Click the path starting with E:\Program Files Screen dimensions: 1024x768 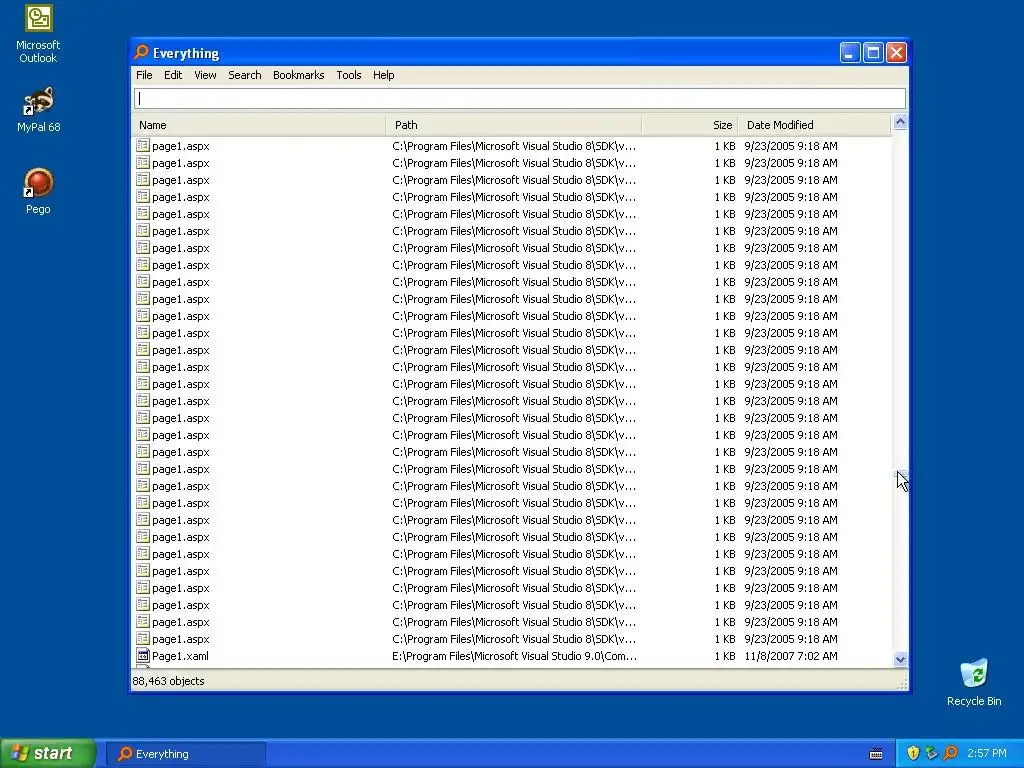tap(514, 656)
